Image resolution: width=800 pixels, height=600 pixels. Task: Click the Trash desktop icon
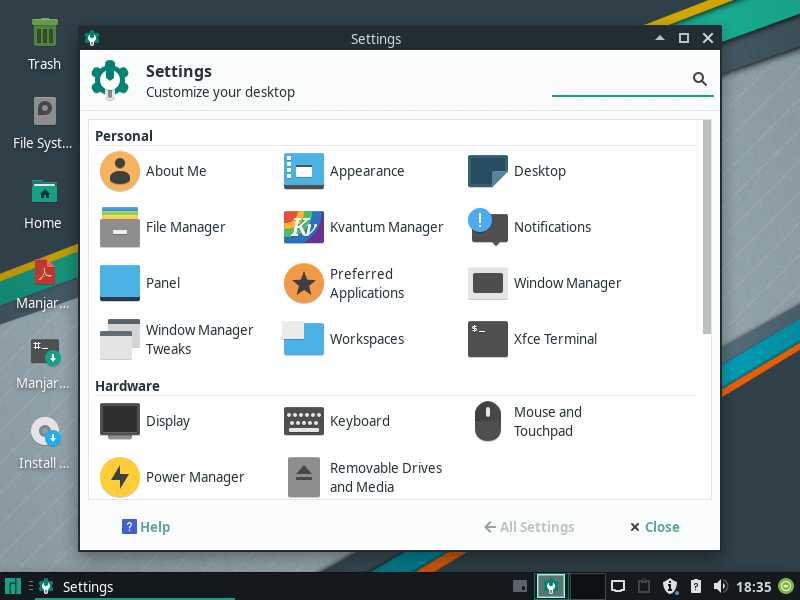point(44,33)
